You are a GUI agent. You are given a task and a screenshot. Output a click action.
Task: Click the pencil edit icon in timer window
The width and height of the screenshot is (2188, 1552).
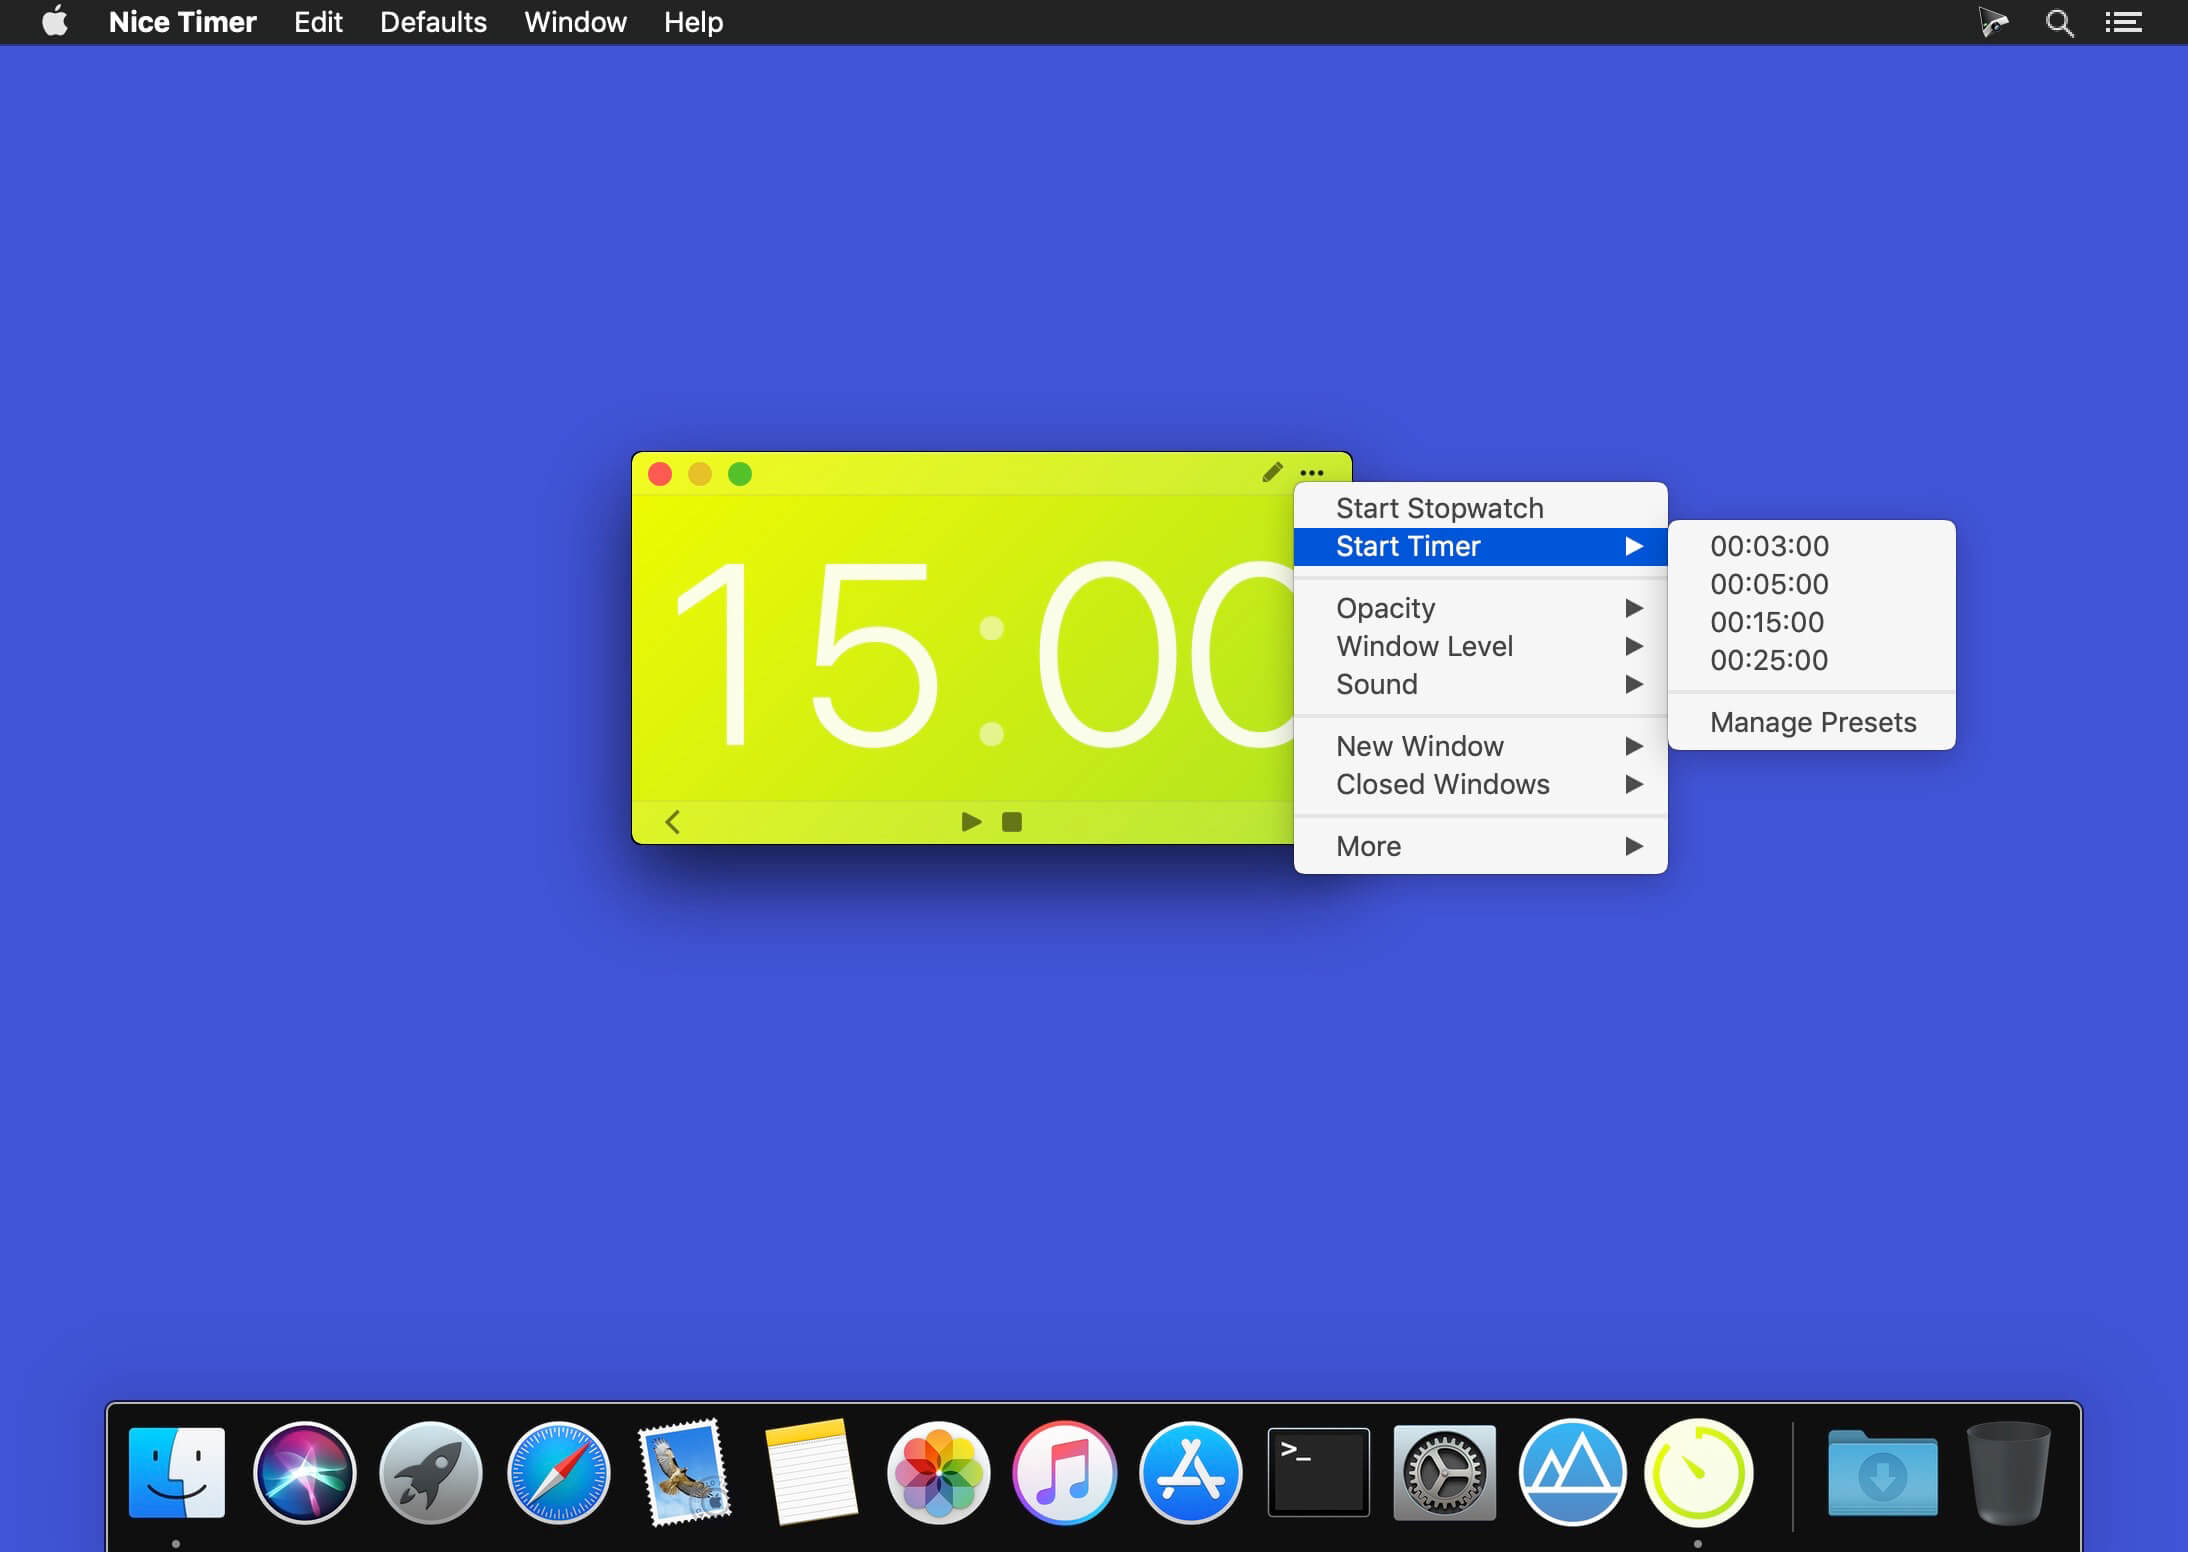click(x=1272, y=472)
